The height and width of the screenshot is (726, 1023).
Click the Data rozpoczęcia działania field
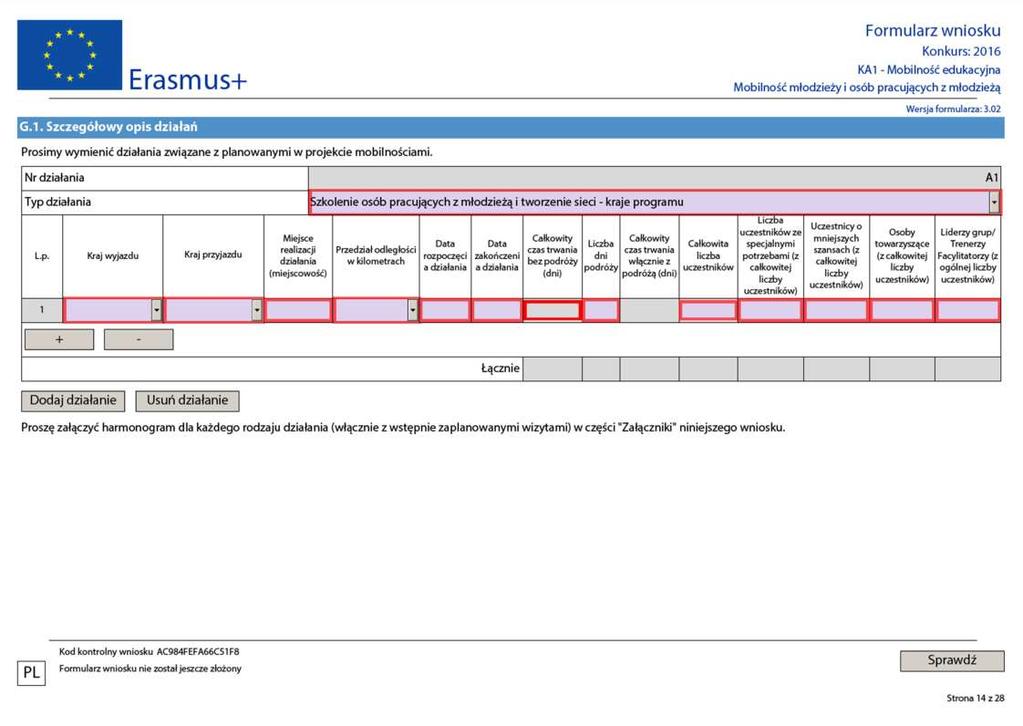[x=445, y=310]
